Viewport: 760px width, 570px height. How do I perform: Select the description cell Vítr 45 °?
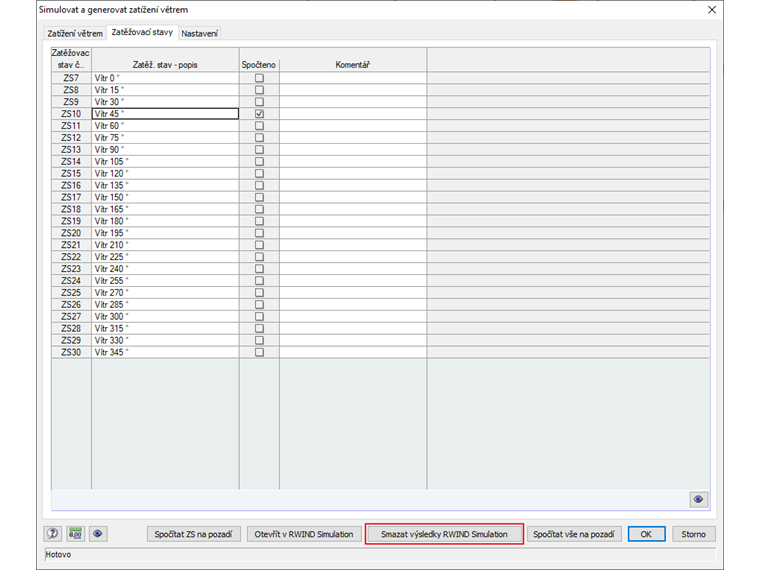(x=165, y=114)
